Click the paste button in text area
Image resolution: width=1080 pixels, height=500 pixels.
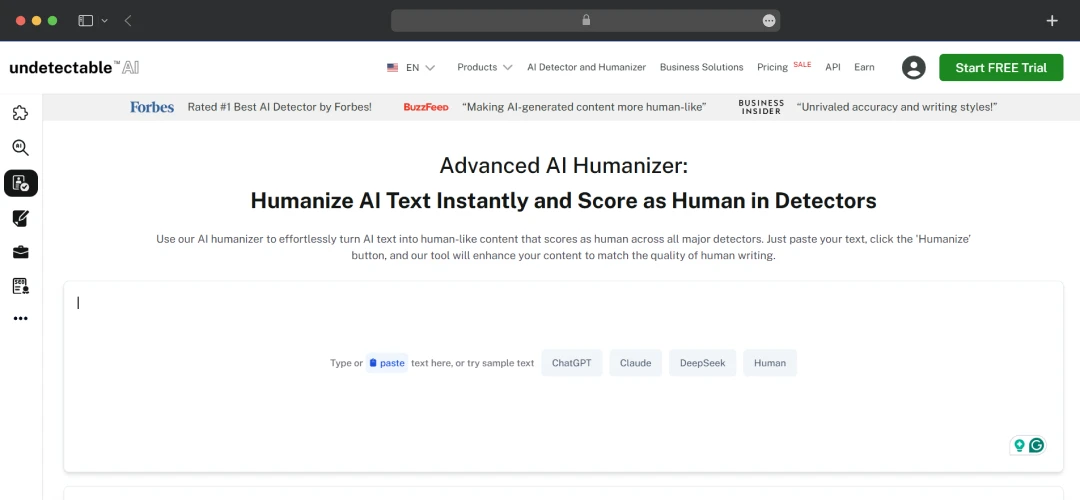(x=386, y=363)
